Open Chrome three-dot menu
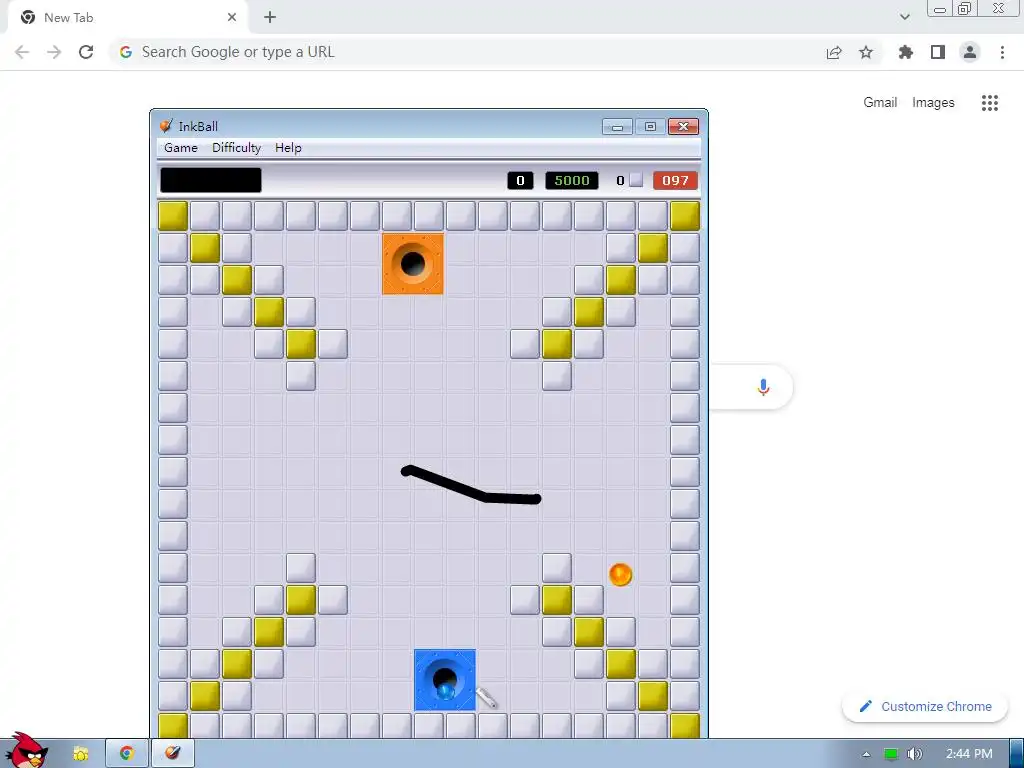The image size is (1024, 768). [1002, 52]
